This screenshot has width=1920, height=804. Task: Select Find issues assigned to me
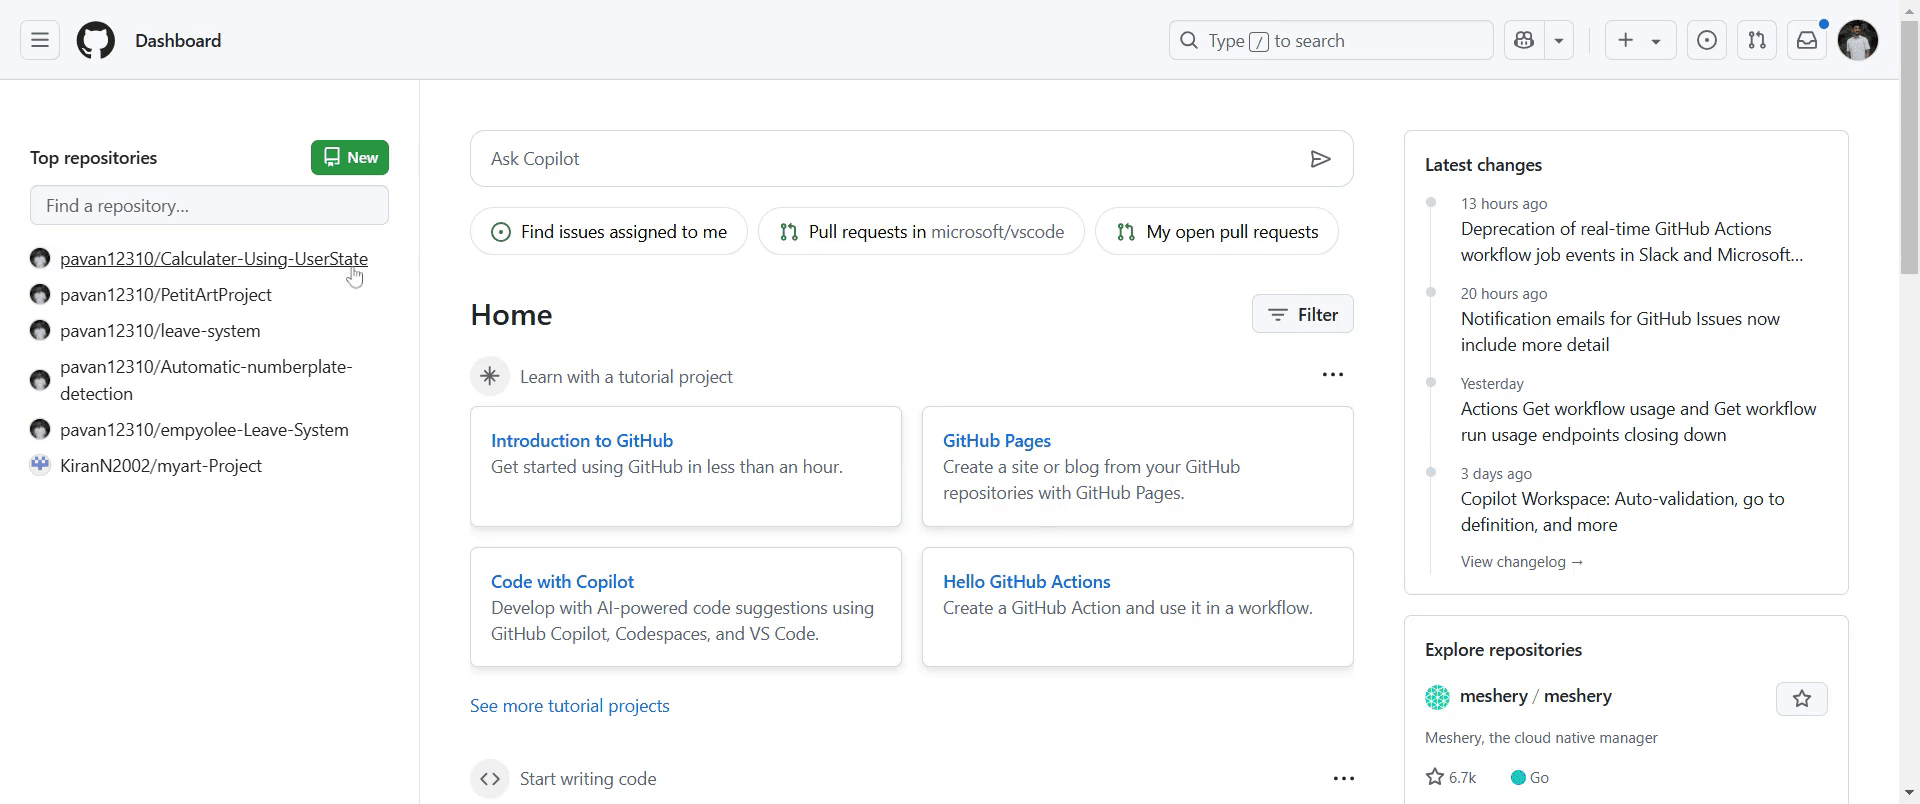pos(609,232)
